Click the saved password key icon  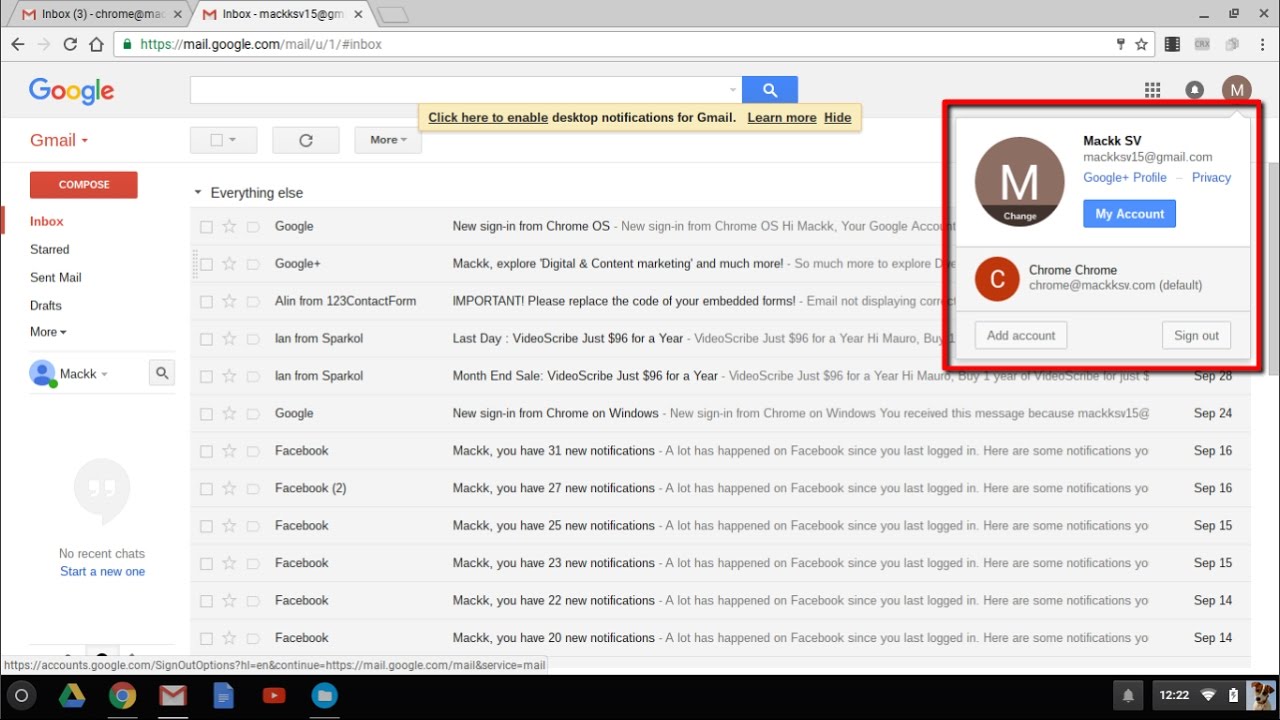pos(1121,44)
